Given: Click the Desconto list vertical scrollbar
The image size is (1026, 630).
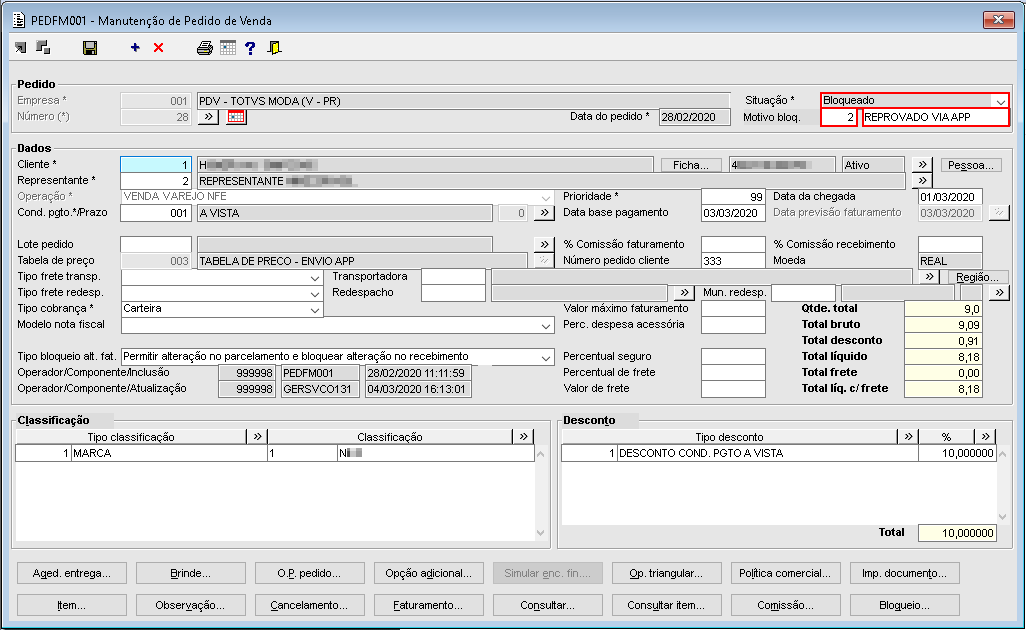Looking at the screenshot, I should tap(1002, 485).
